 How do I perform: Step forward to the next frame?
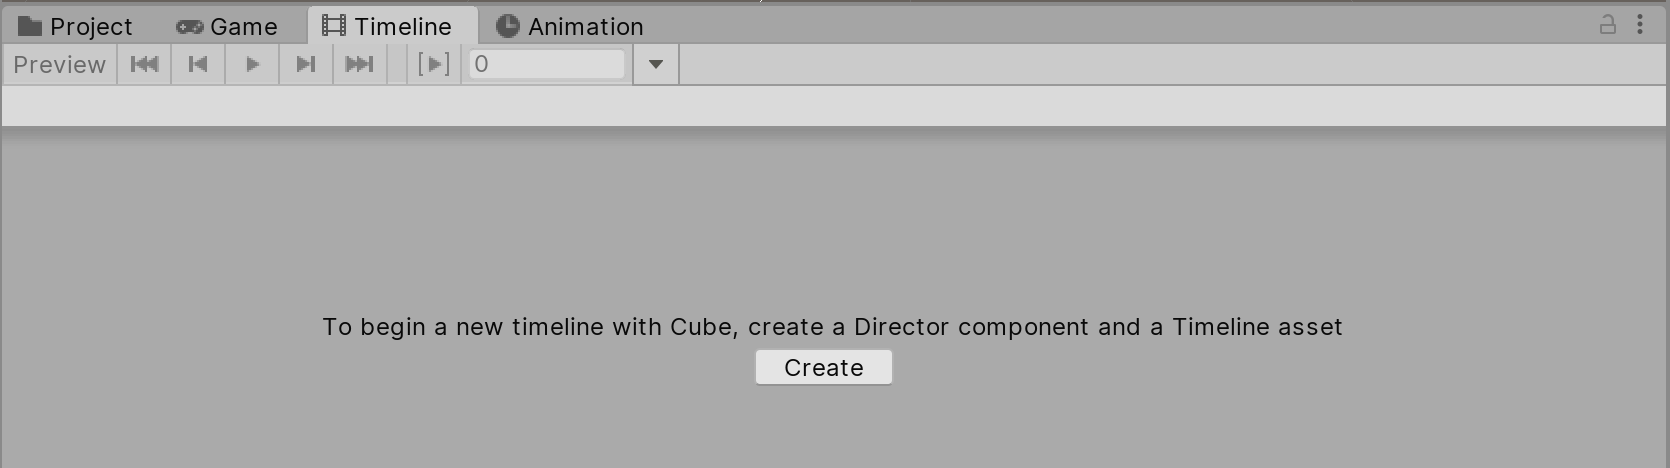[x=306, y=64]
